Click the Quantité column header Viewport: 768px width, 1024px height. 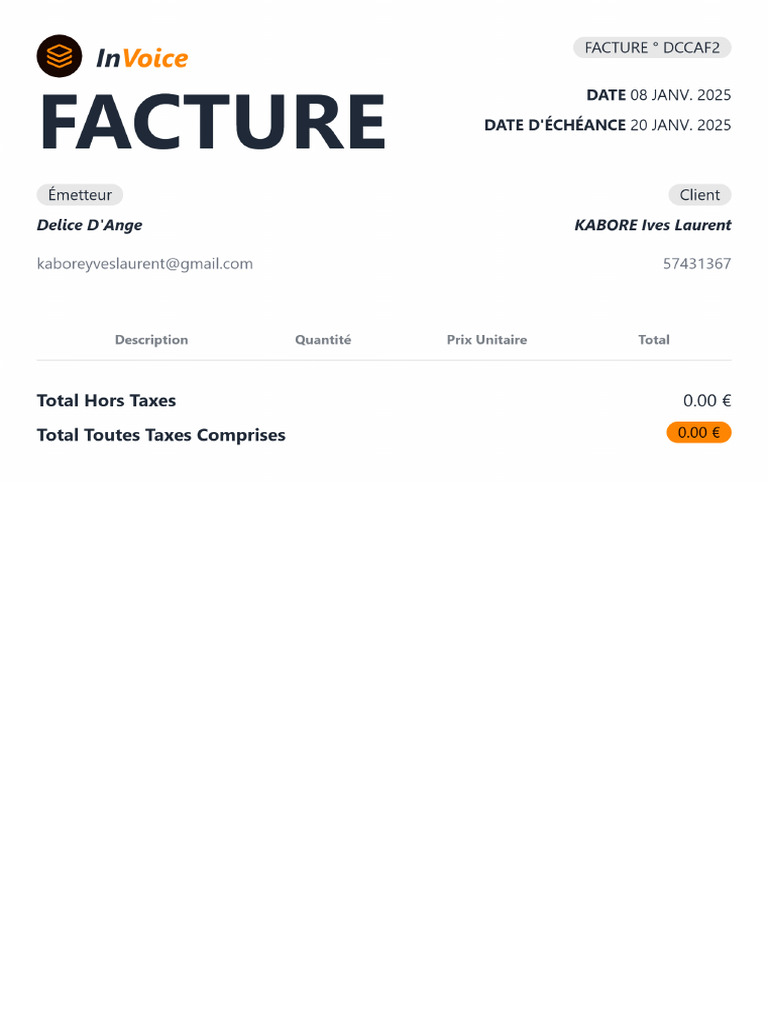(323, 340)
